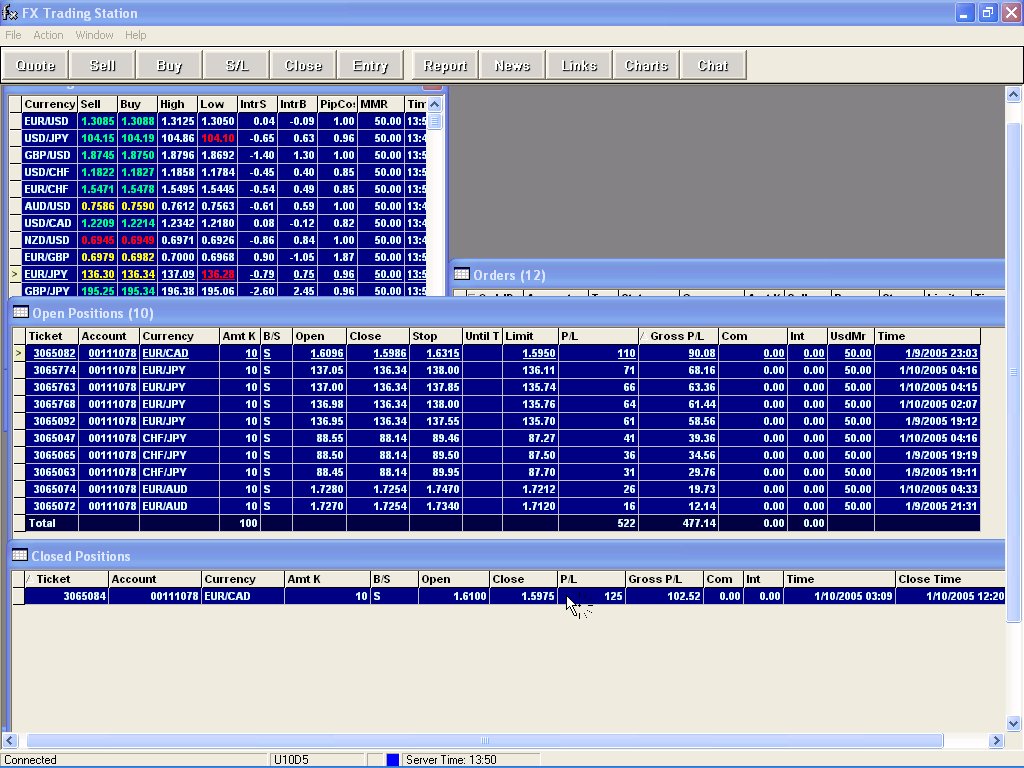Click the Sell column header in rates
Screen dimensions: 1024x768
97,104
